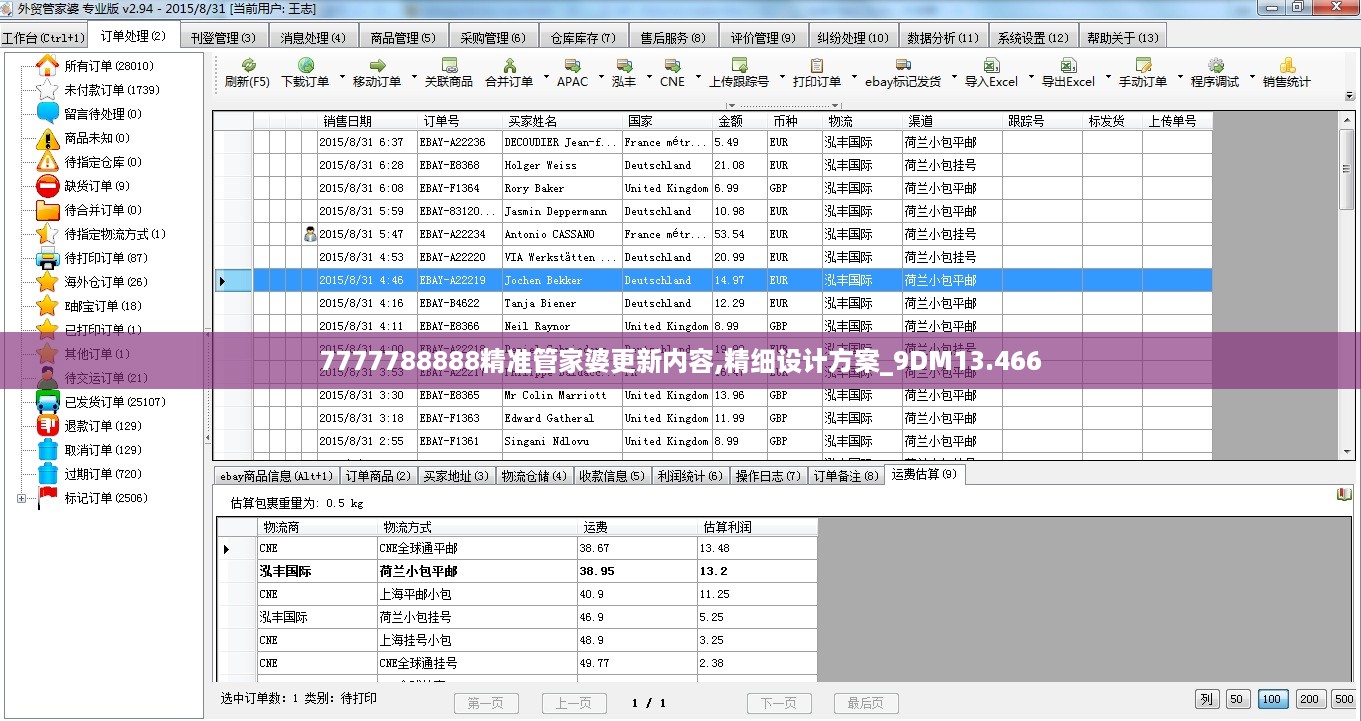This screenshot has width=1361, height=721.
Task: Open dropdown arrow next to 导出Excel
Action: 1106,77
